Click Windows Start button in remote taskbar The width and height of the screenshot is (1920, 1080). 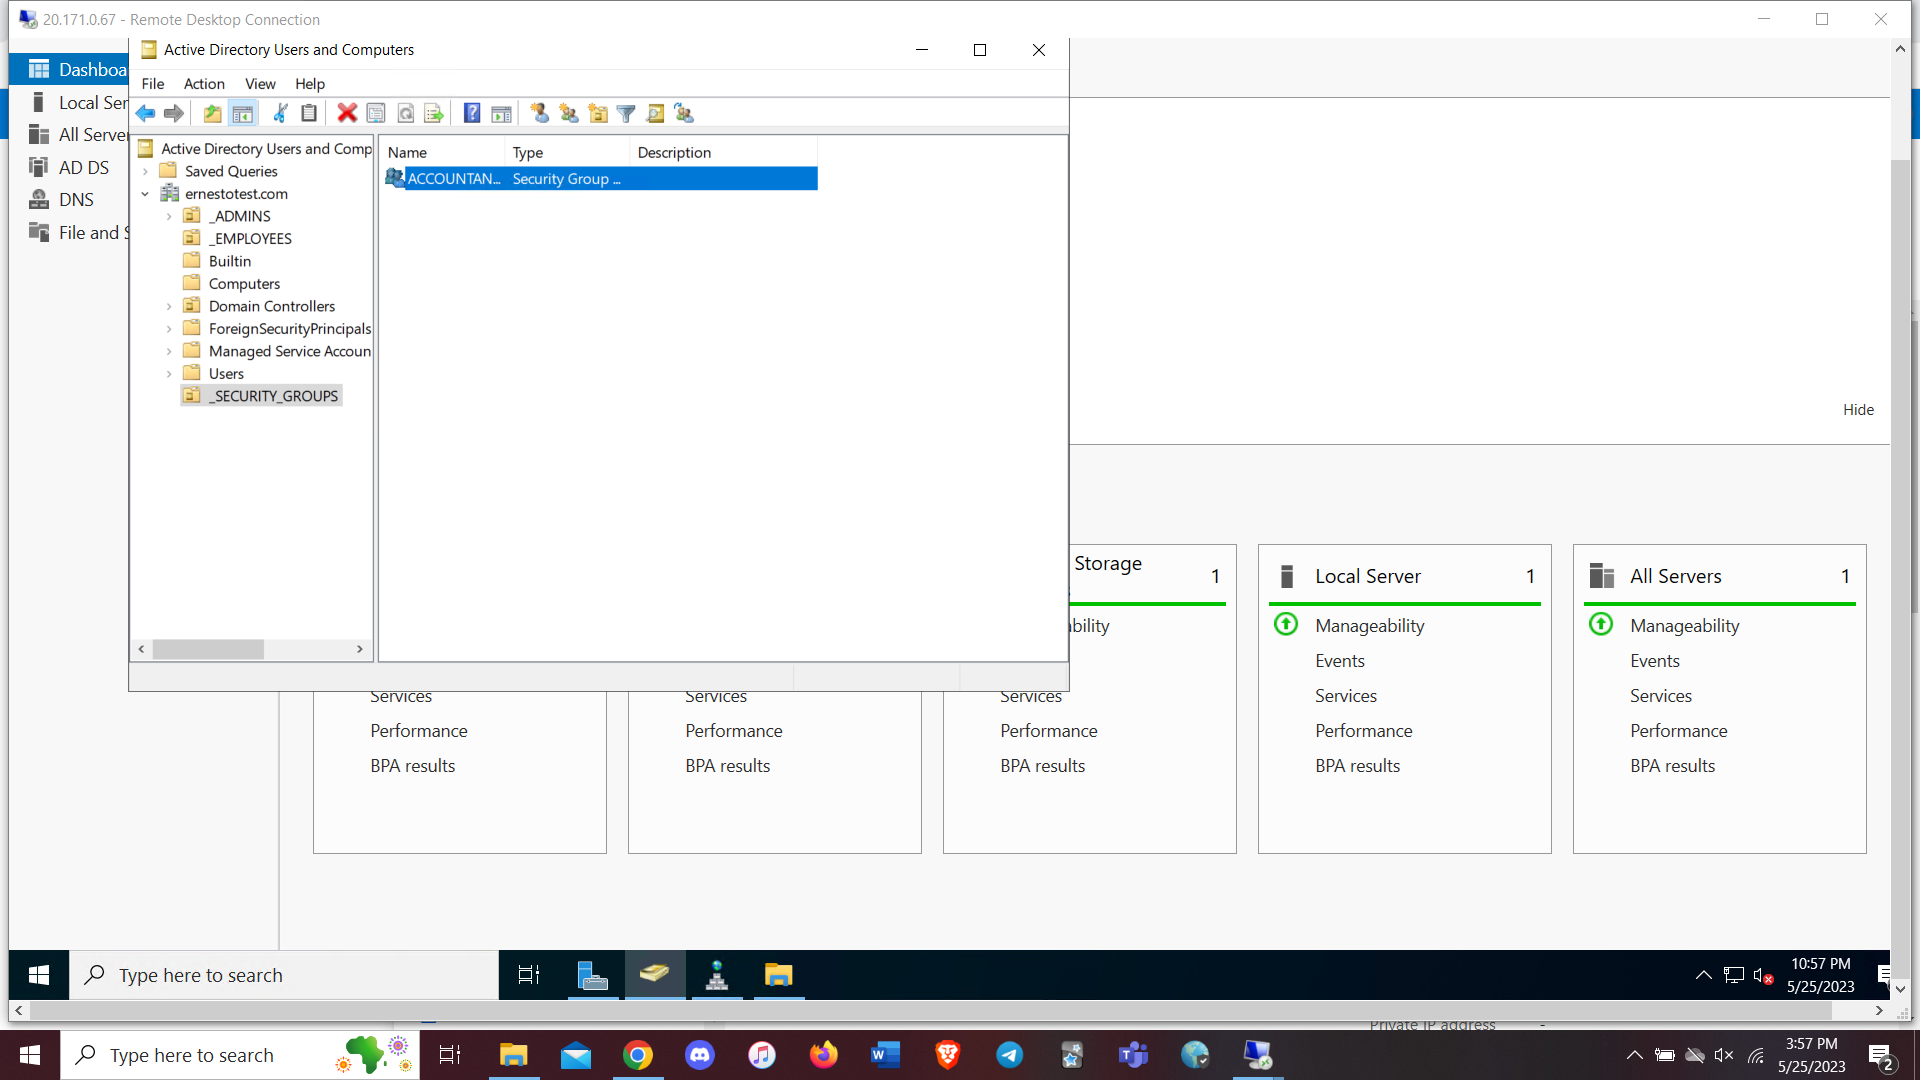coord(39,975)
